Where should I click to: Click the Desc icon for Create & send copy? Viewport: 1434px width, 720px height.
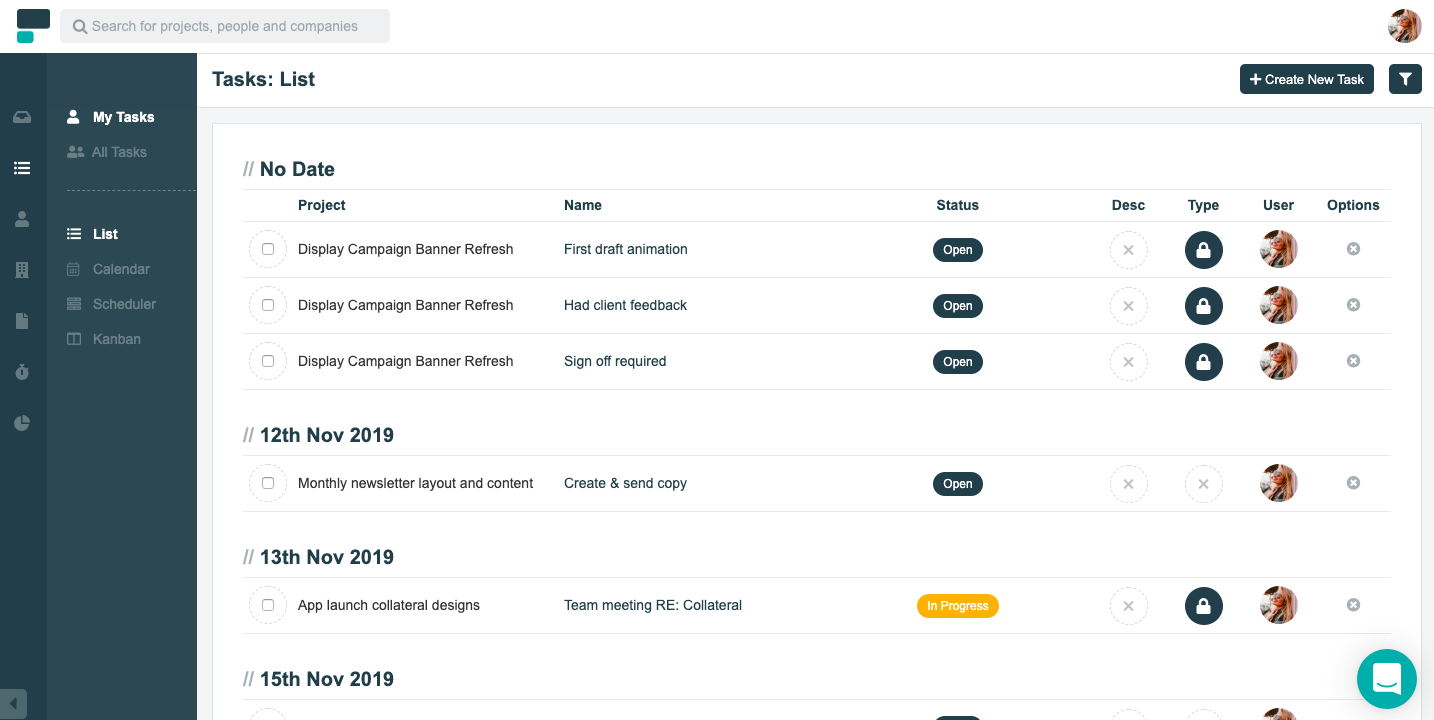tap(1129, 484)
